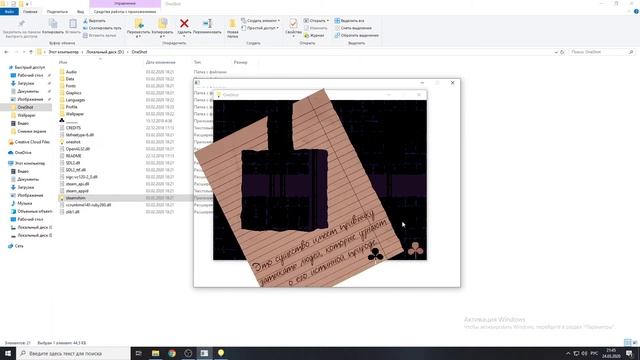Sort by the Размер (Size) column header
640x360 pixels.
click(x=240, y=62)
